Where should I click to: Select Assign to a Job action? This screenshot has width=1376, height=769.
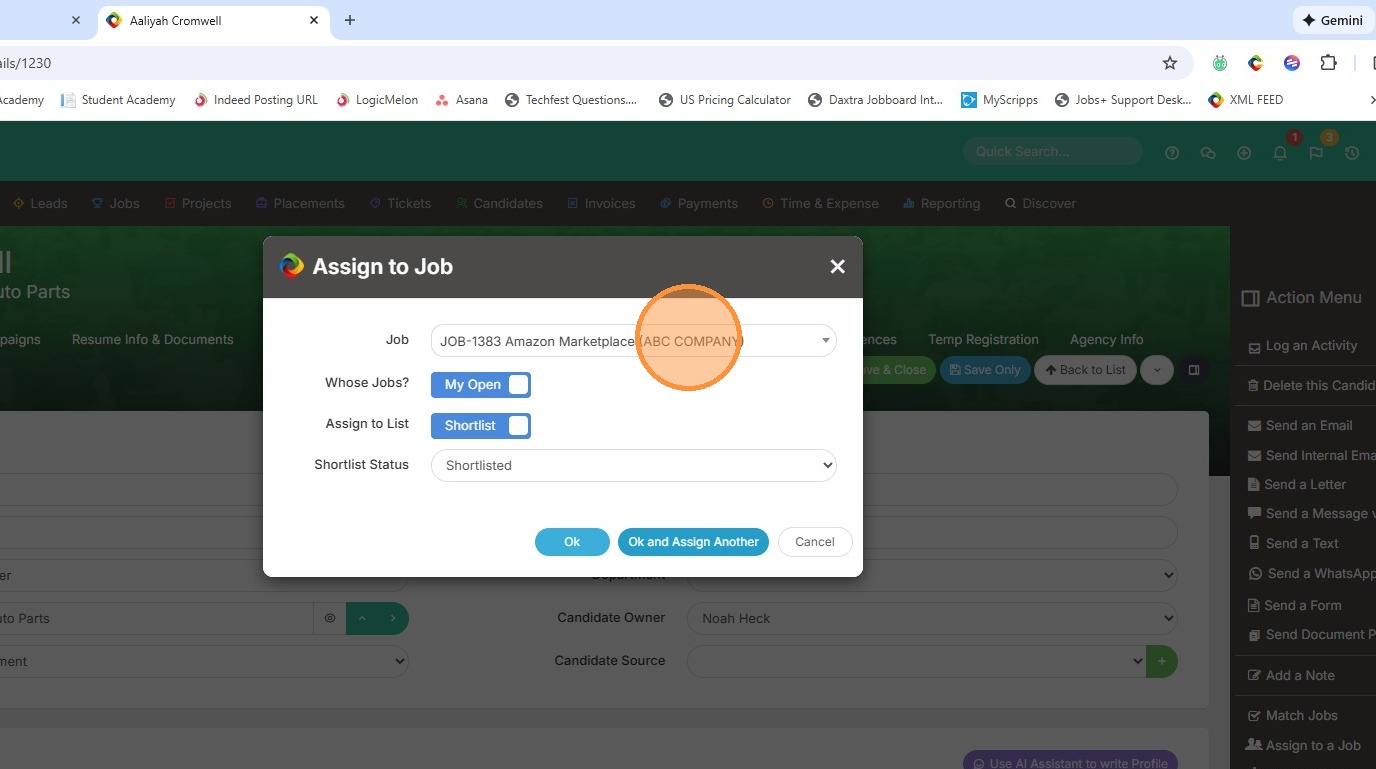pyautogui.click(x=1303, y=746)
